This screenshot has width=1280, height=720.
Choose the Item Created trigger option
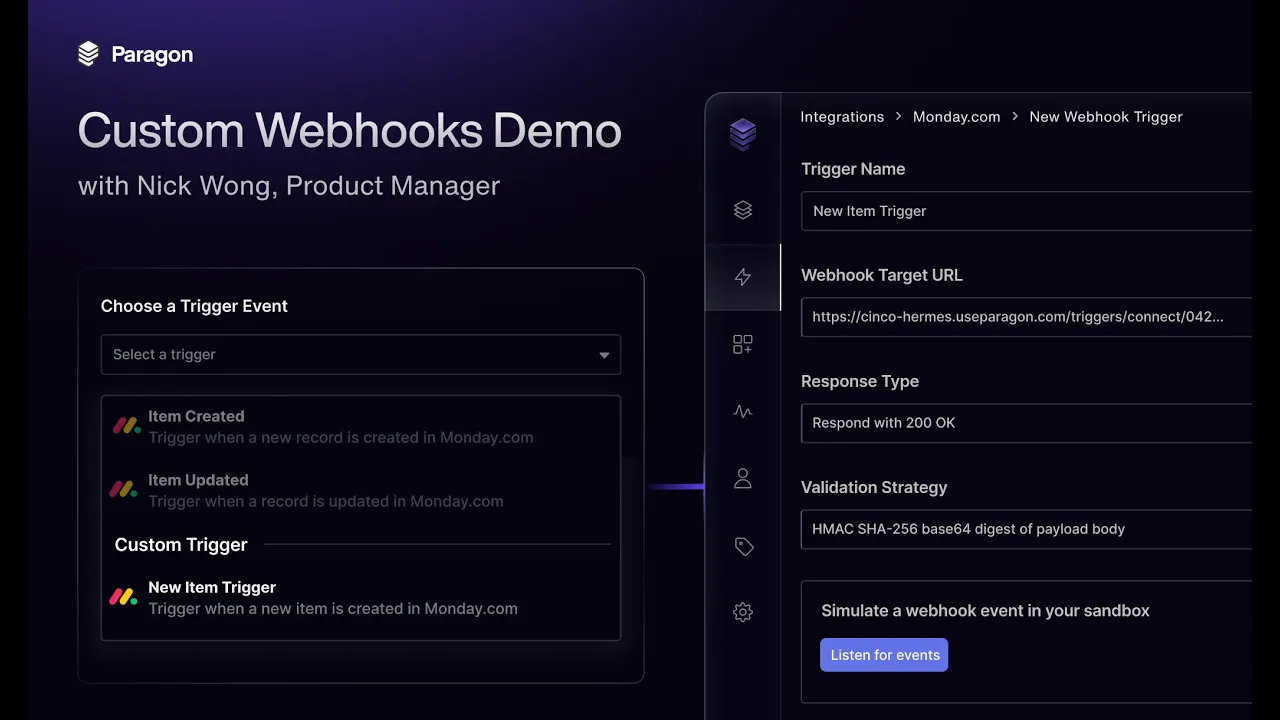coord(361,427)
